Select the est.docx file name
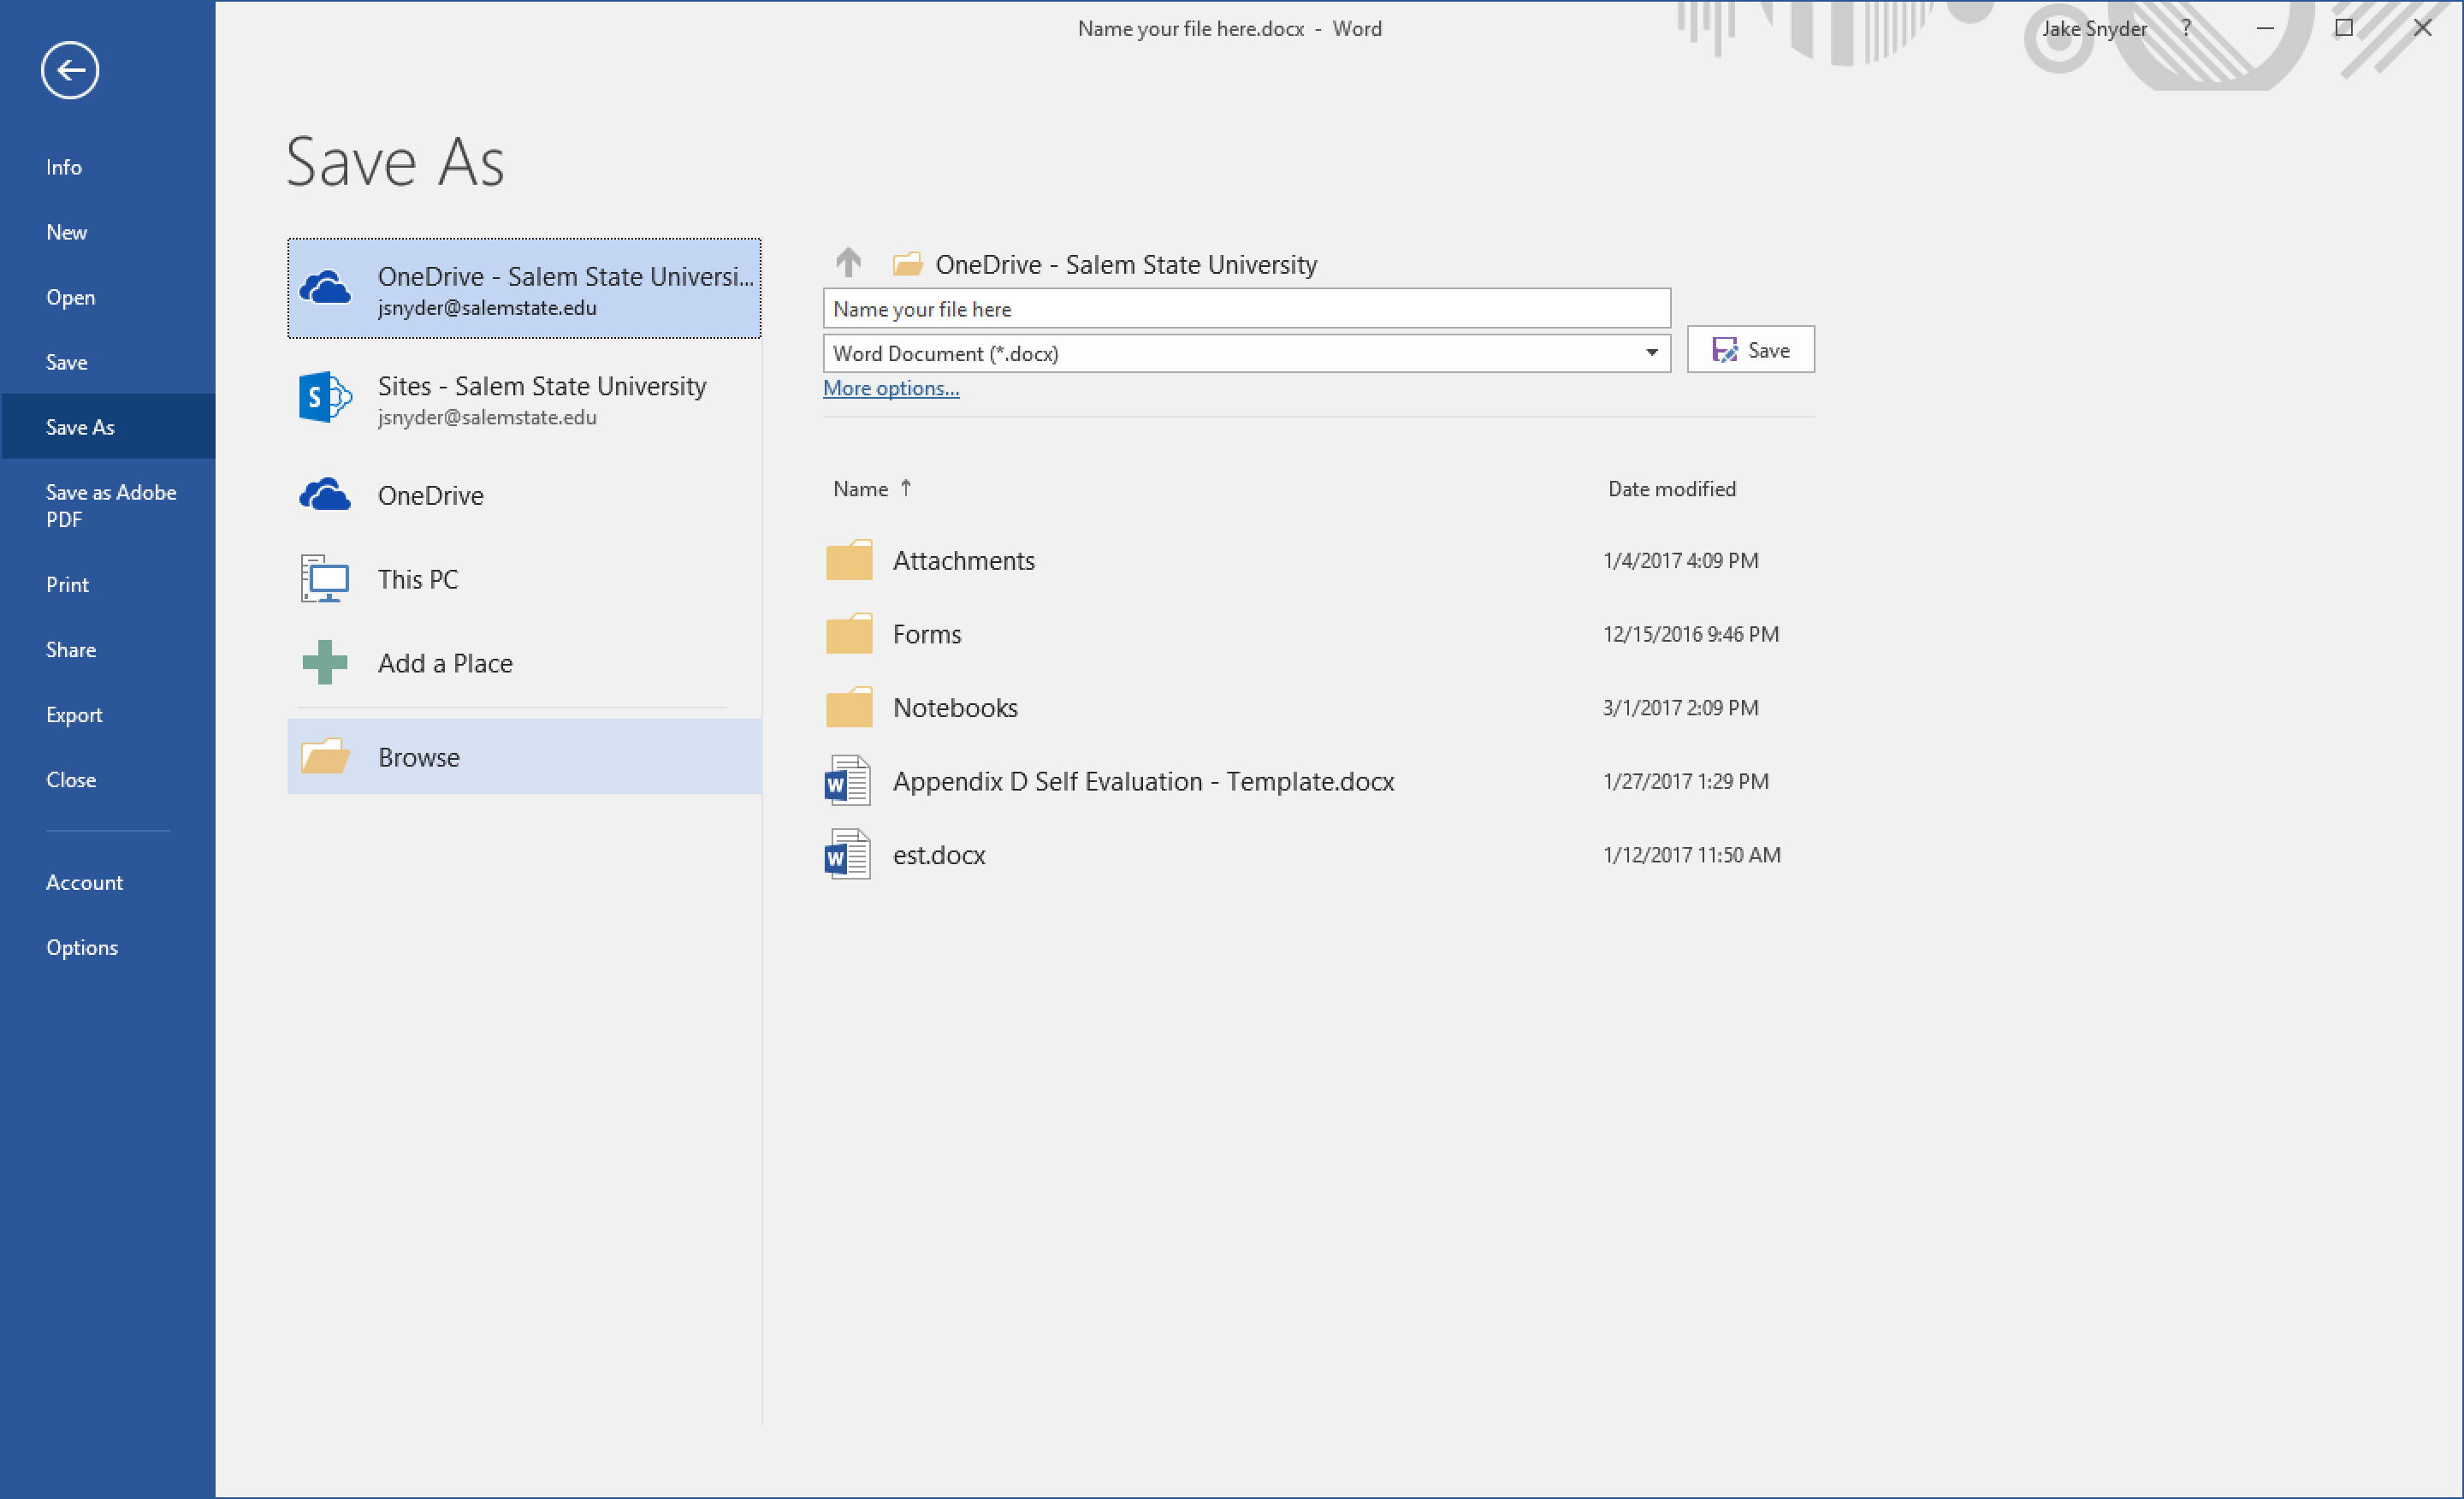The width and height of the screenshot is (2464, 1499). pyautogui.click(x=939, y=855)
